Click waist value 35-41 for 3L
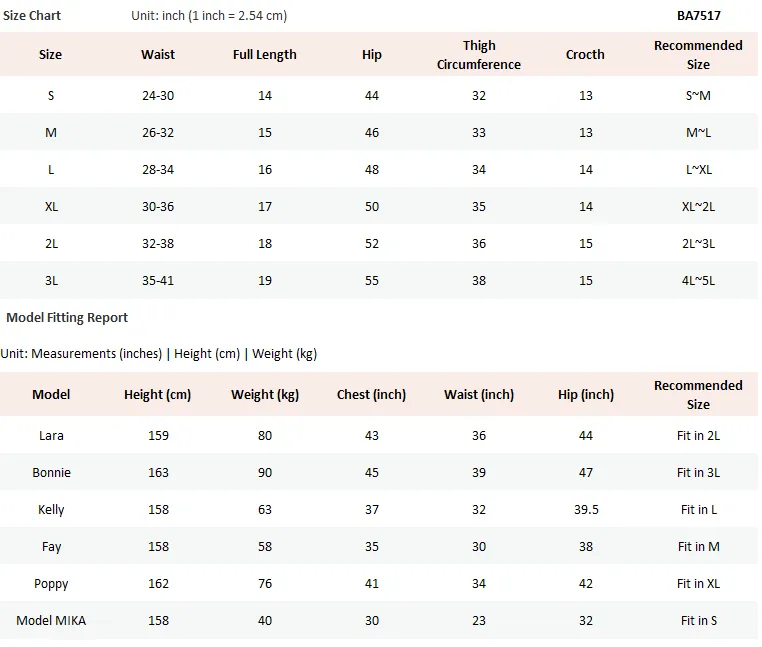 tap(158, 280)
